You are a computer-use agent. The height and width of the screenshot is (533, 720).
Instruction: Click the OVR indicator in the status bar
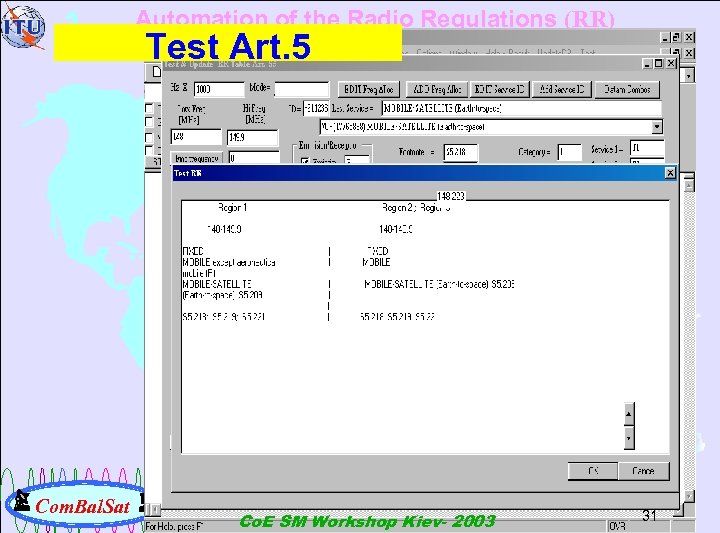point(617,526)
